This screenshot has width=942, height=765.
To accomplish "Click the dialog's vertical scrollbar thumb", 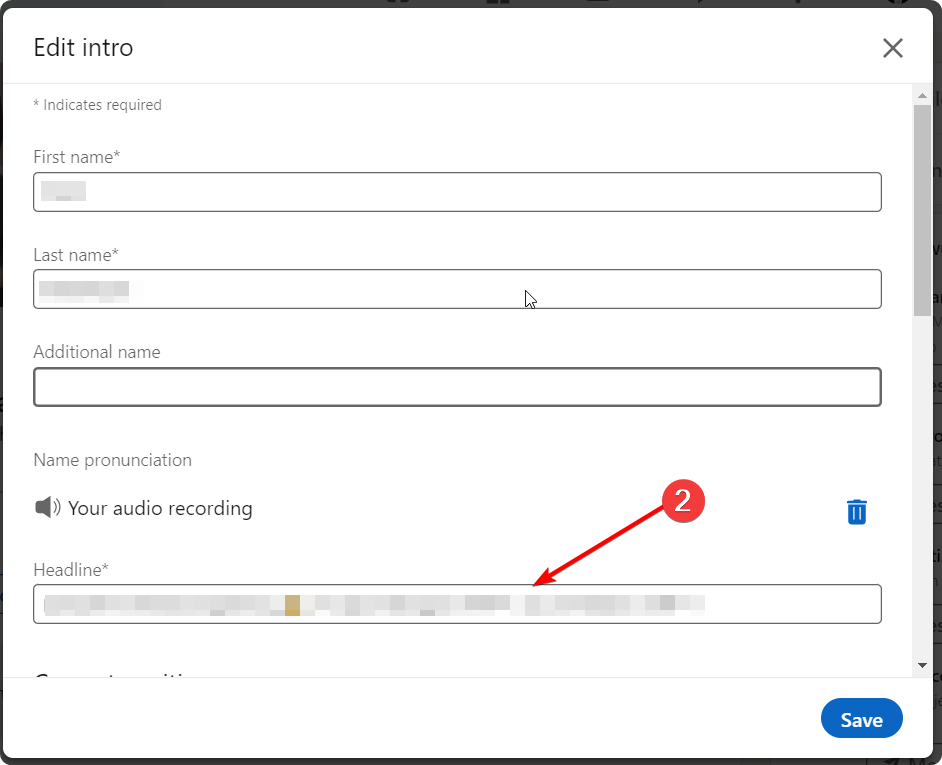I will 923,210.
